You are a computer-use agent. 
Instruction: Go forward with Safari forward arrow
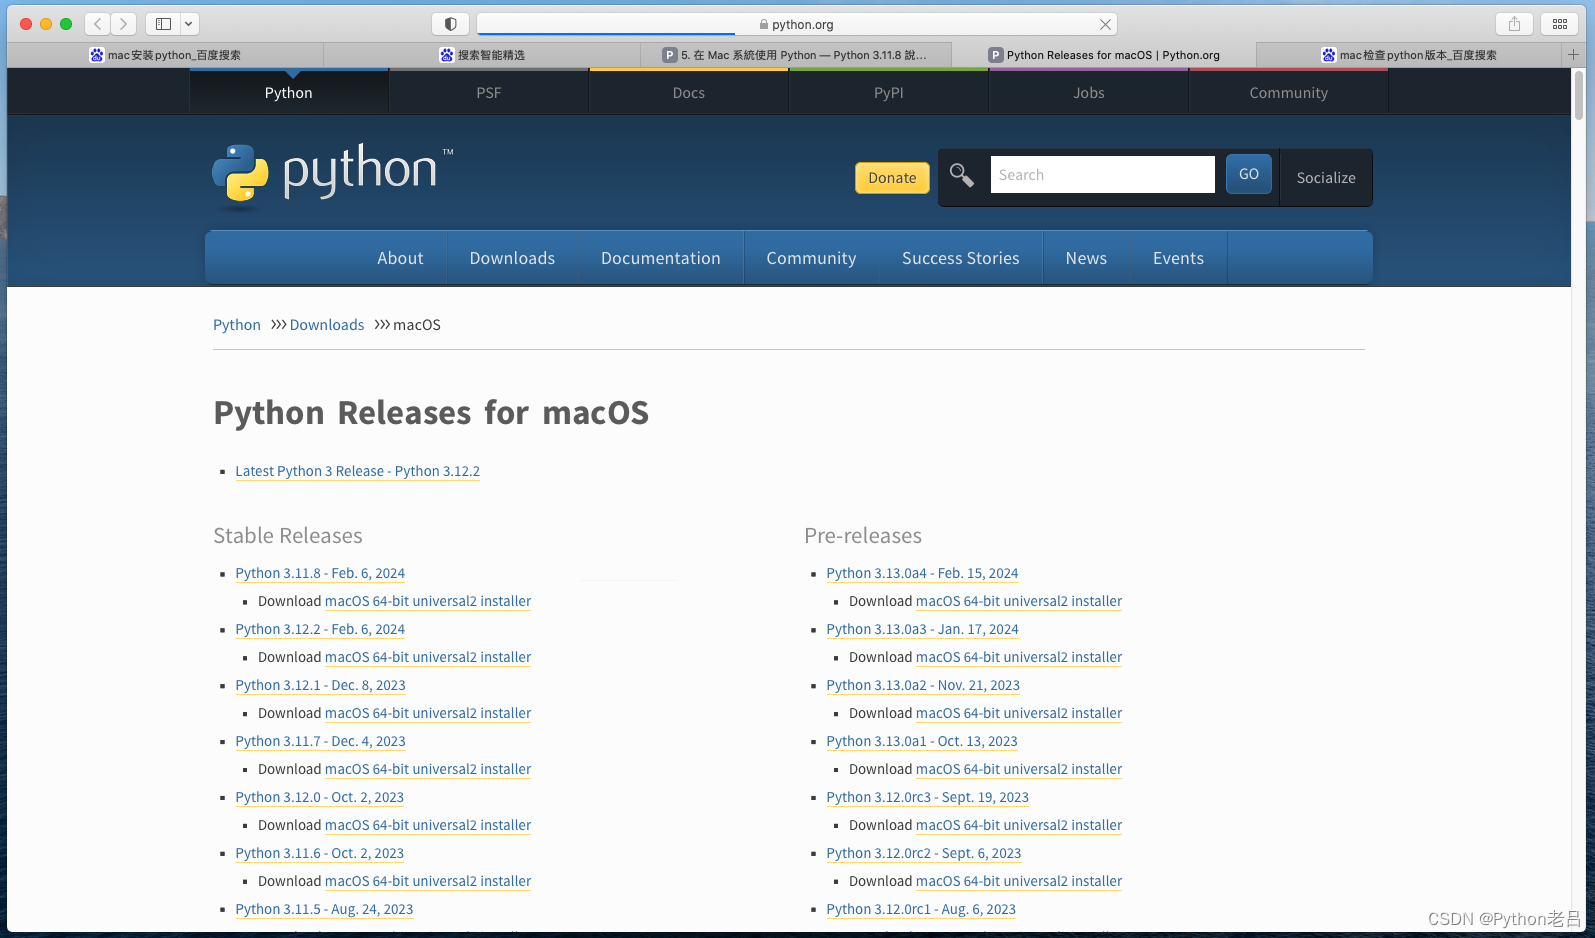pyautogui.click(x=124, y=24)
